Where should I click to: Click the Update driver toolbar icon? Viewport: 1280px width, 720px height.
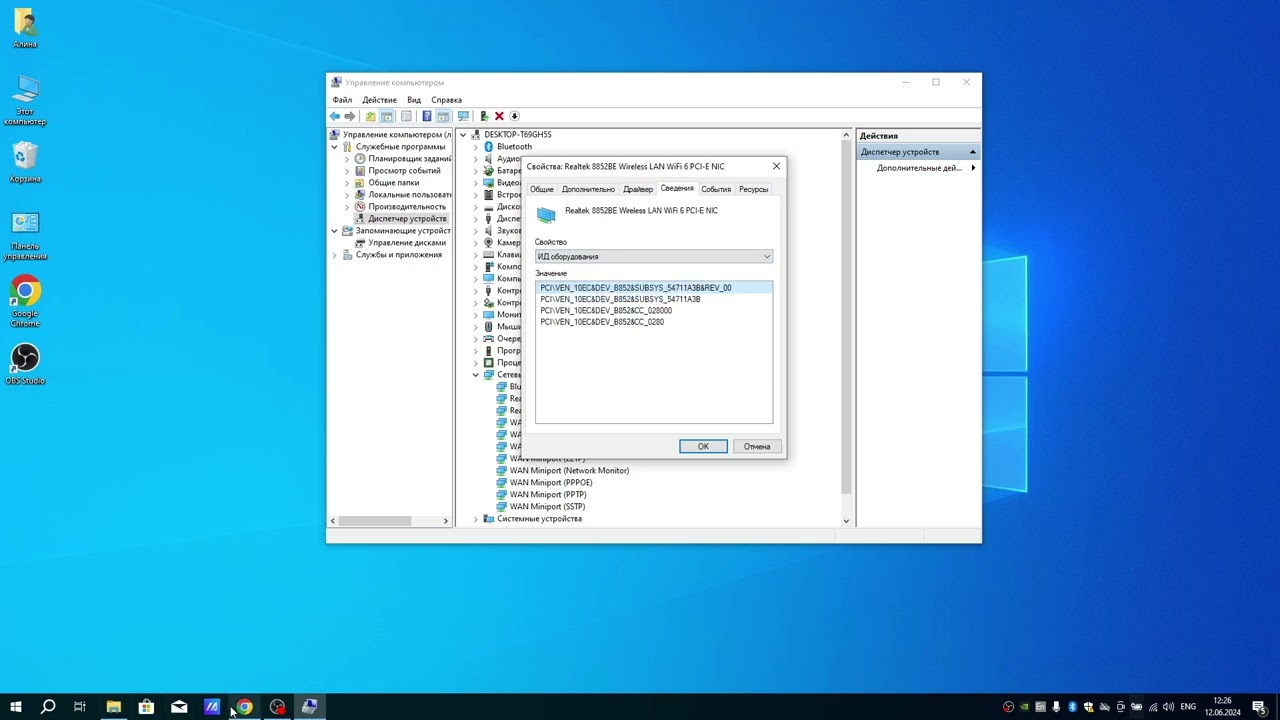pyautogui.click(x=484, y=116)
